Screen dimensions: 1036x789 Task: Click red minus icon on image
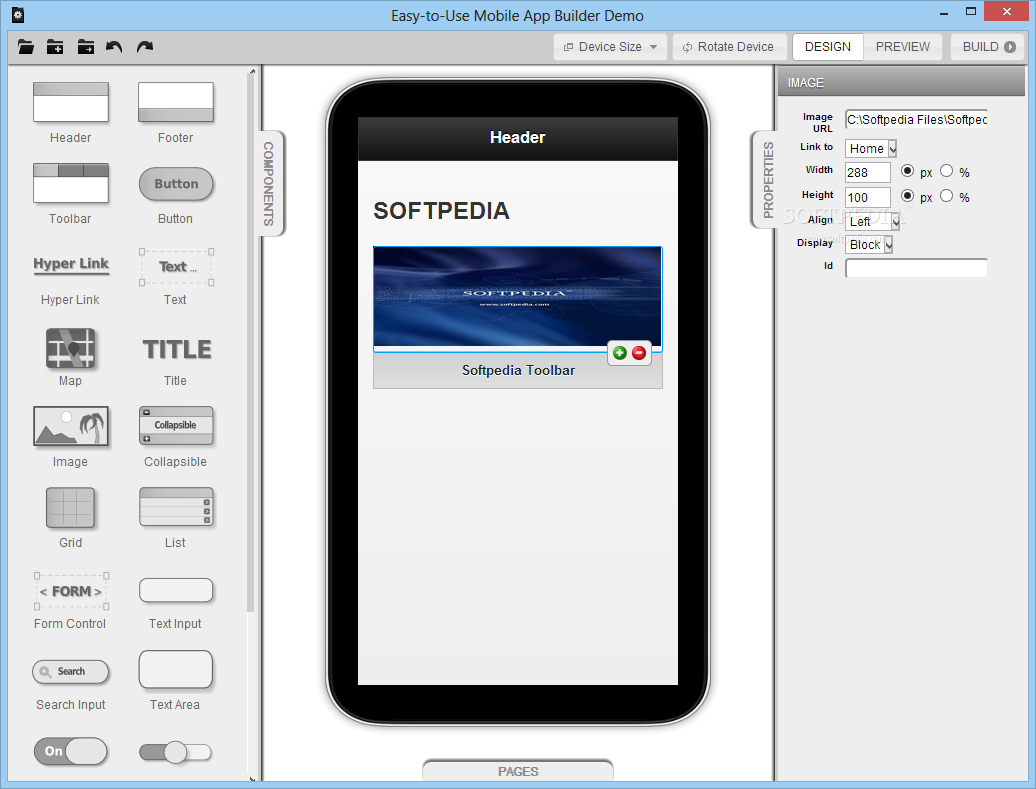[x=639, y=353]
